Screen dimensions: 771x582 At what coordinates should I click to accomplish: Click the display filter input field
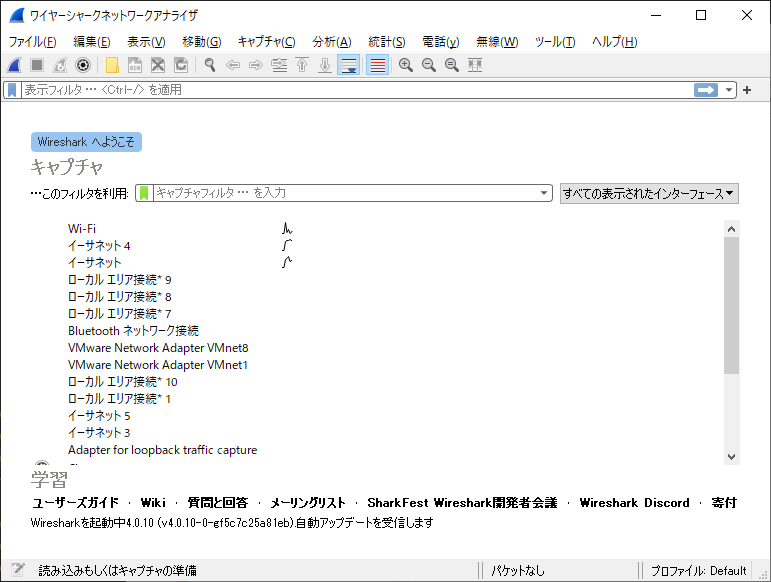tap(356, 90)
